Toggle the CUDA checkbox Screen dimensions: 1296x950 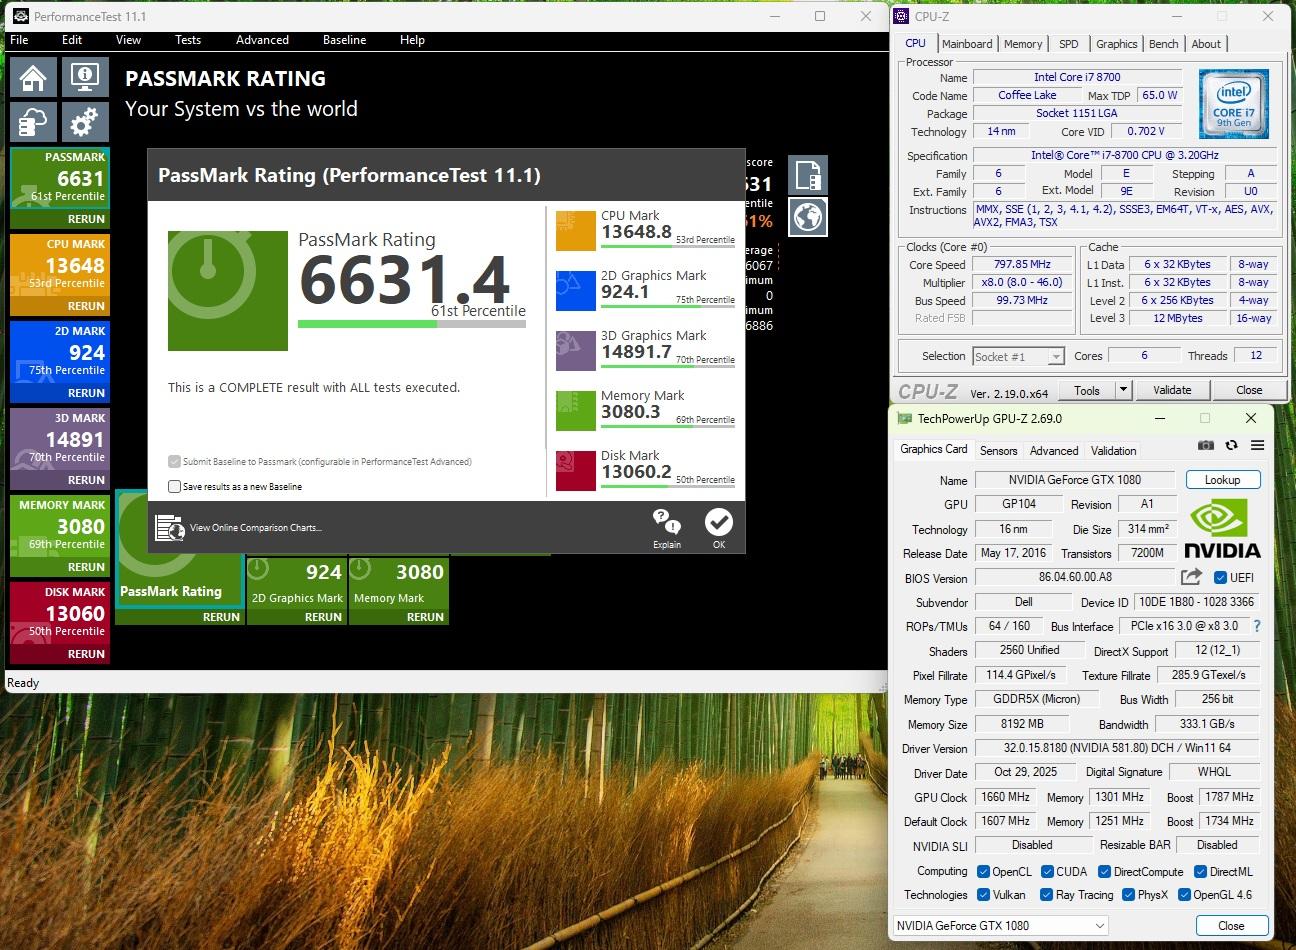point(1048,872)
